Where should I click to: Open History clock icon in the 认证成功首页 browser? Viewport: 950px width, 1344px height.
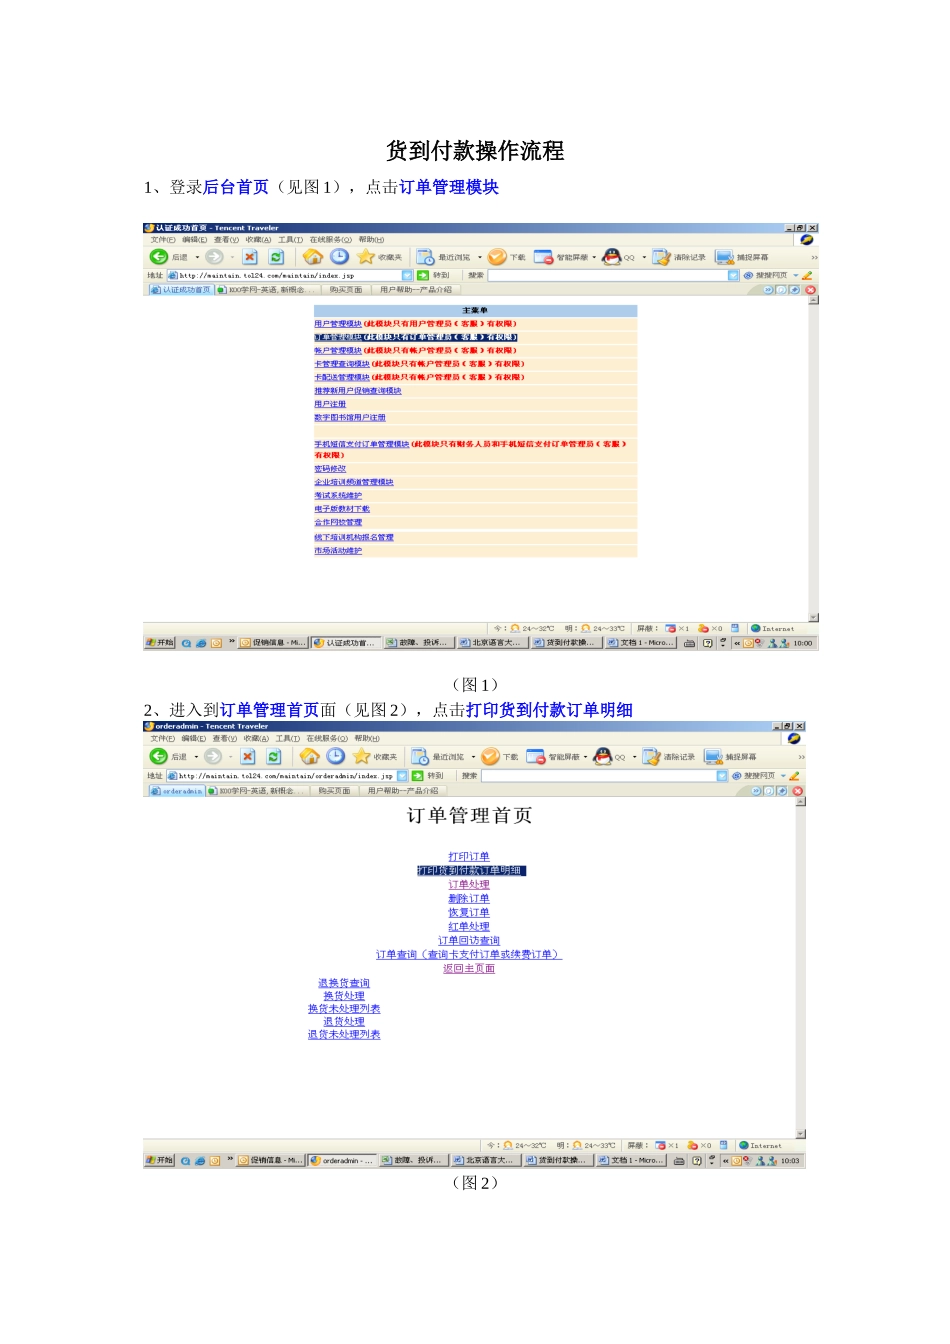coord(340,257)
